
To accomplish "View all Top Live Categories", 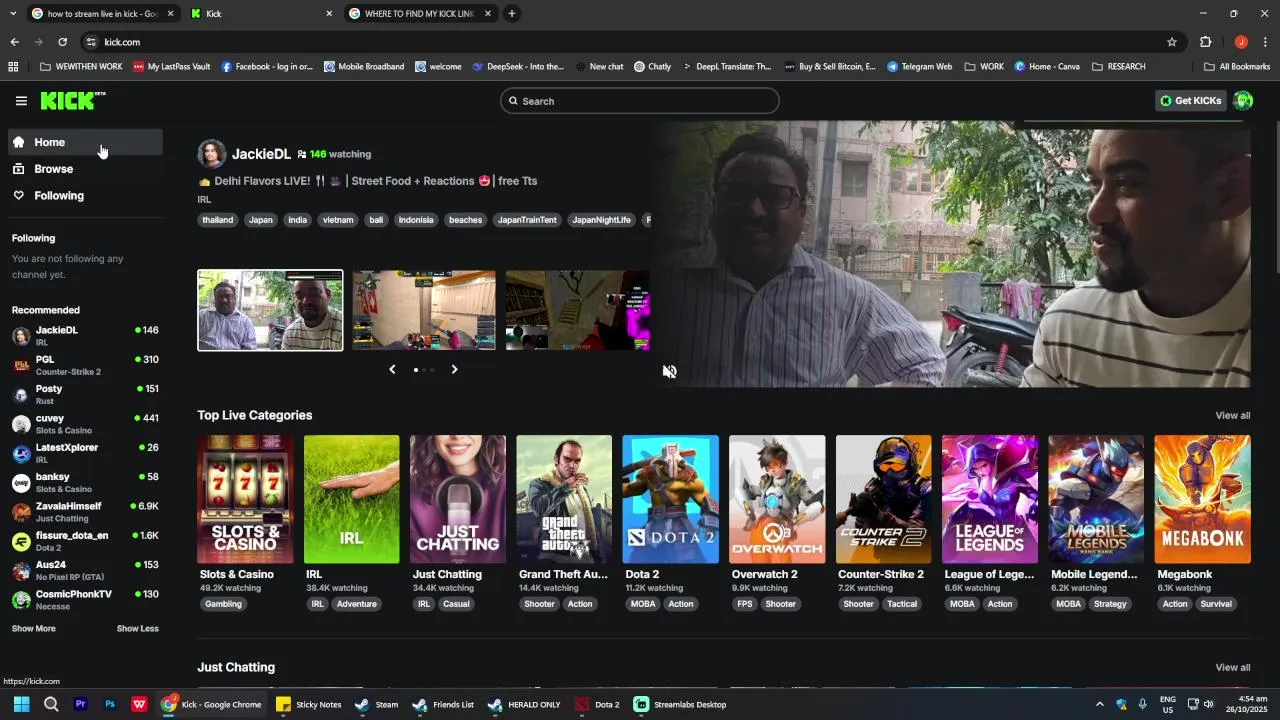I will point(1232,416).
